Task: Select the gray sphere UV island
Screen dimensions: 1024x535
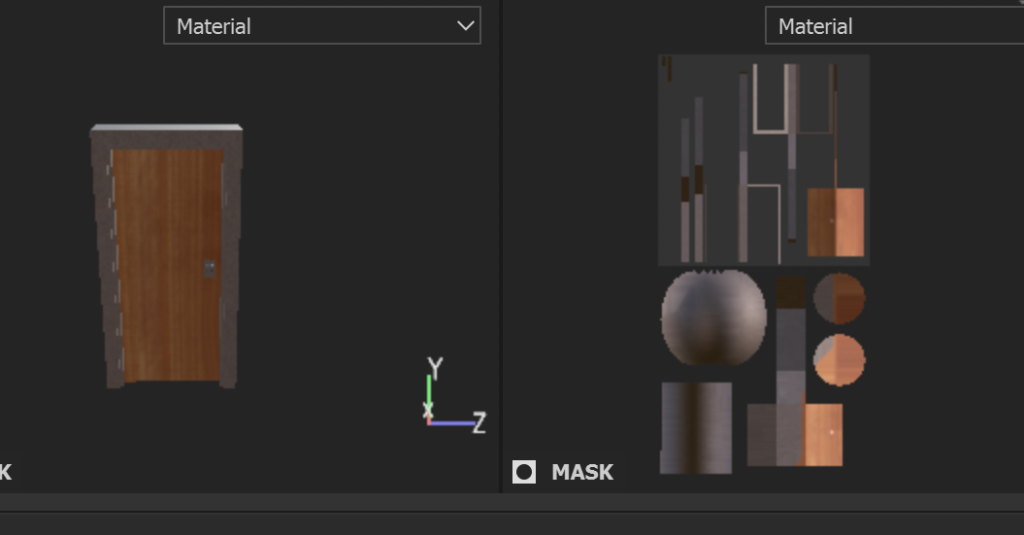Action: pyautogui.click(x=713, y=317)
